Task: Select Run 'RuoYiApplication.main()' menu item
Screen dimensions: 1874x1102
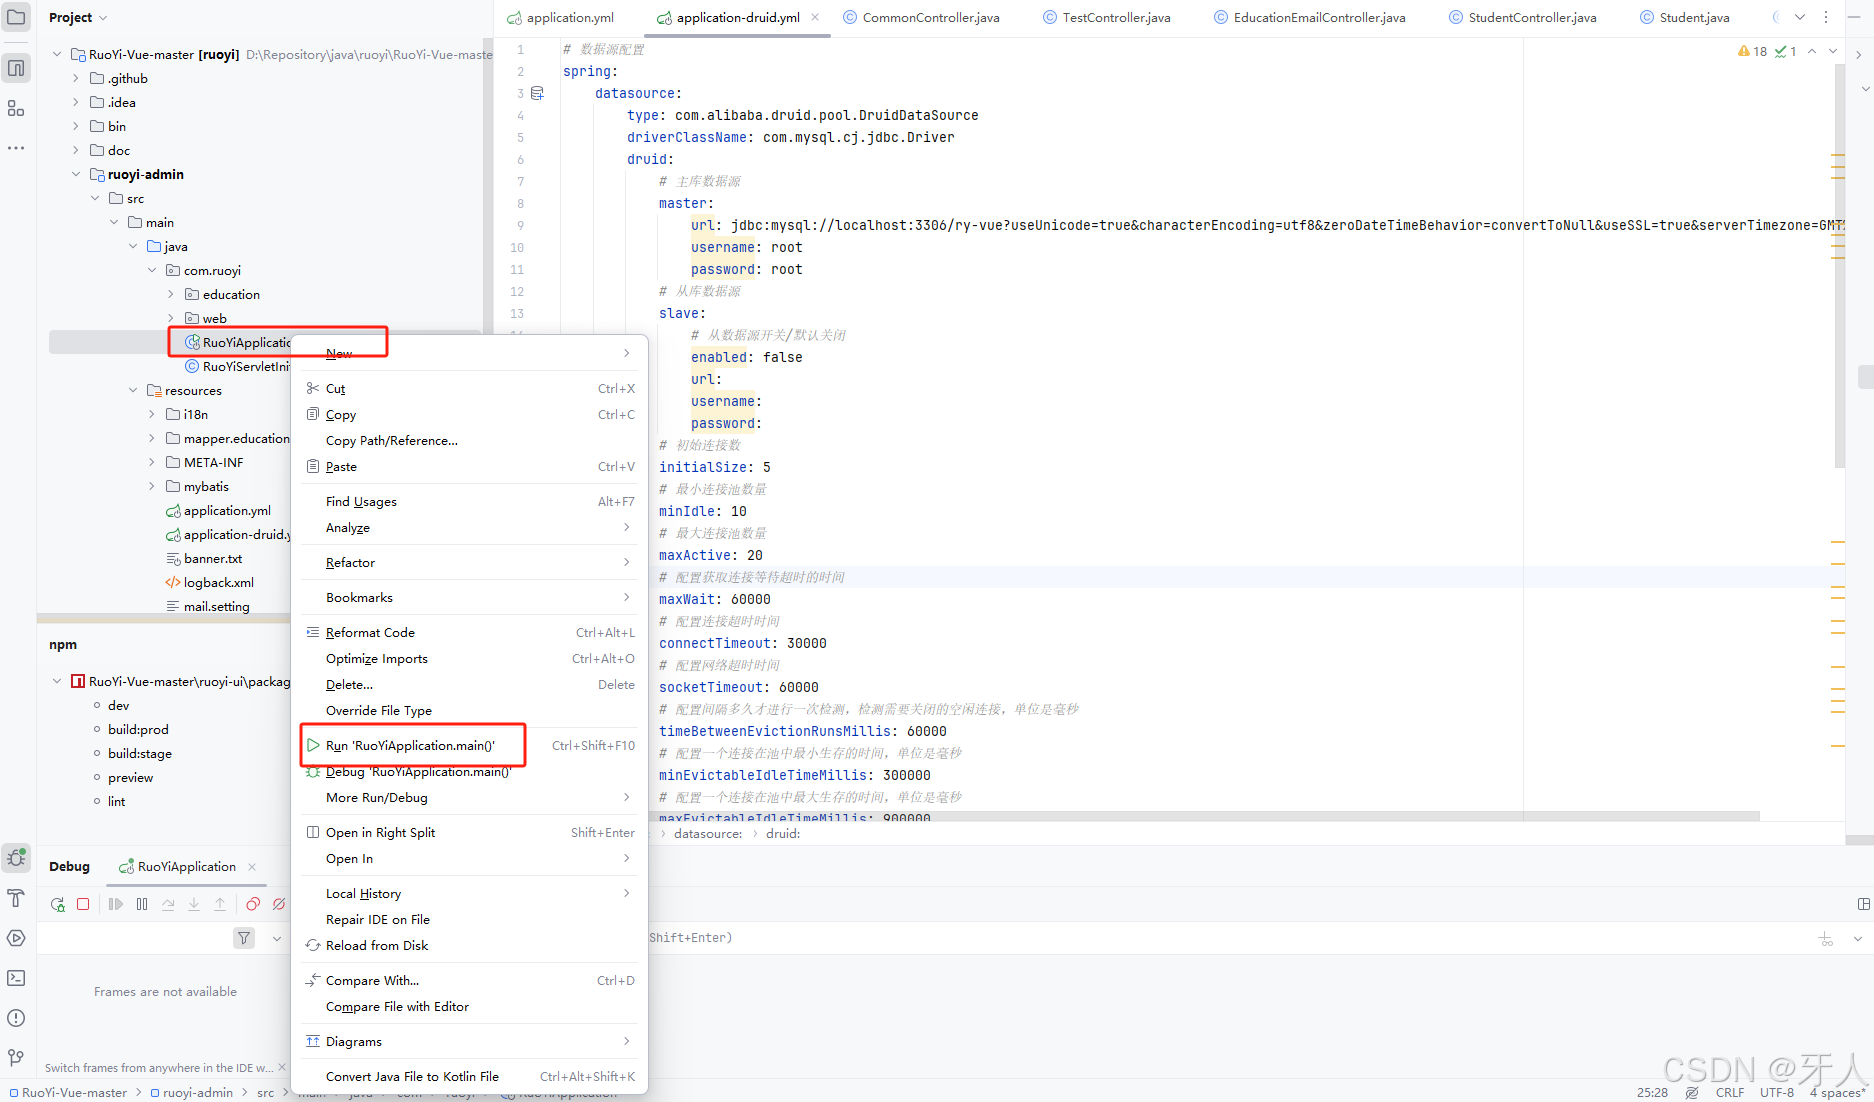Action: (470, 745)
